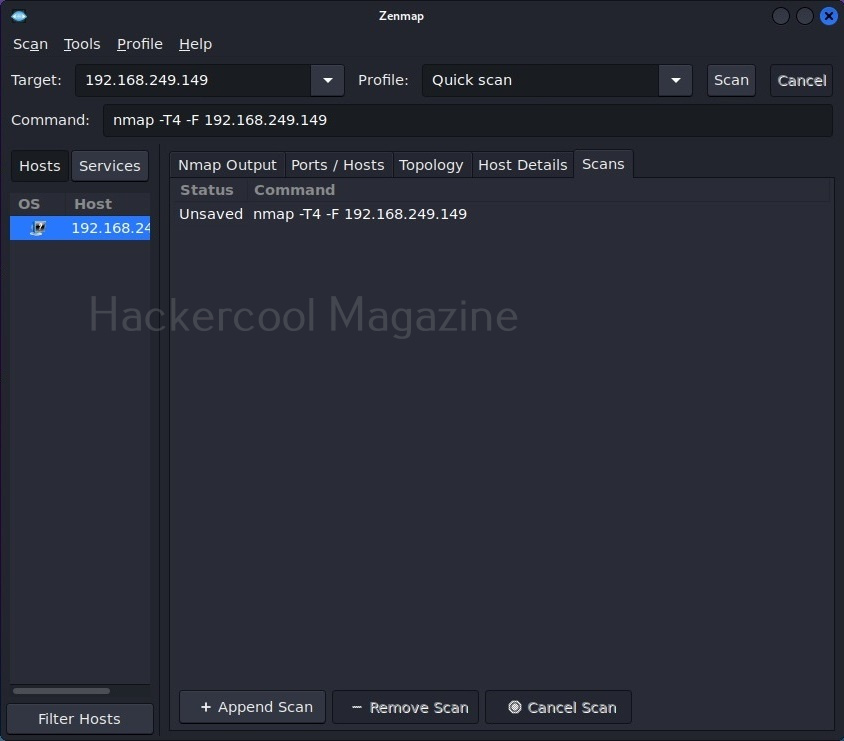The height and width of the screenshot is (741, 844).
Task: Click the host list horizontal scrollbar
Action: coord(61,690)
